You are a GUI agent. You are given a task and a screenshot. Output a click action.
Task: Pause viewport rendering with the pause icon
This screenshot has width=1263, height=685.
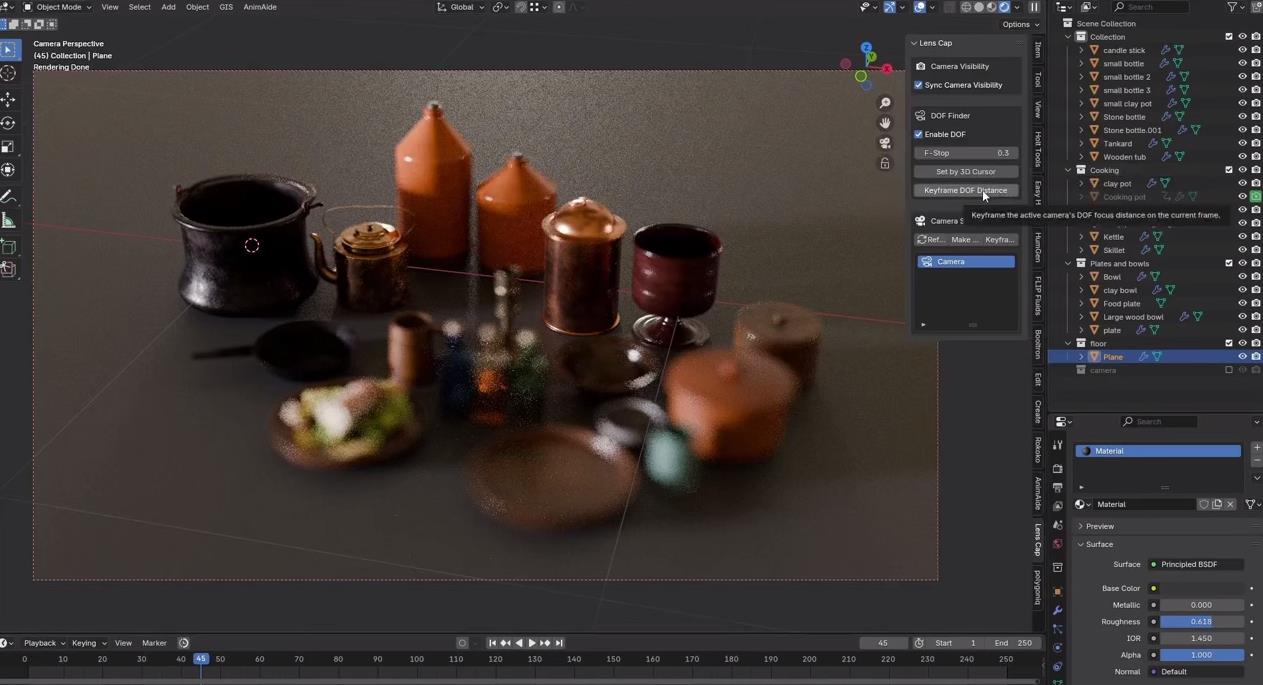pyautogui.click(x=1034, y=7)
